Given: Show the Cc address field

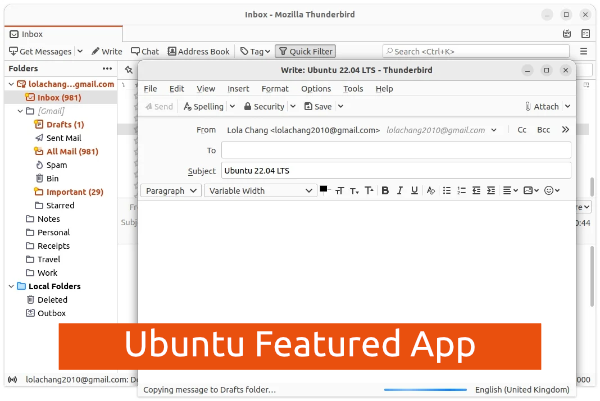Looking at the screenshot, I should coord(522,130).
